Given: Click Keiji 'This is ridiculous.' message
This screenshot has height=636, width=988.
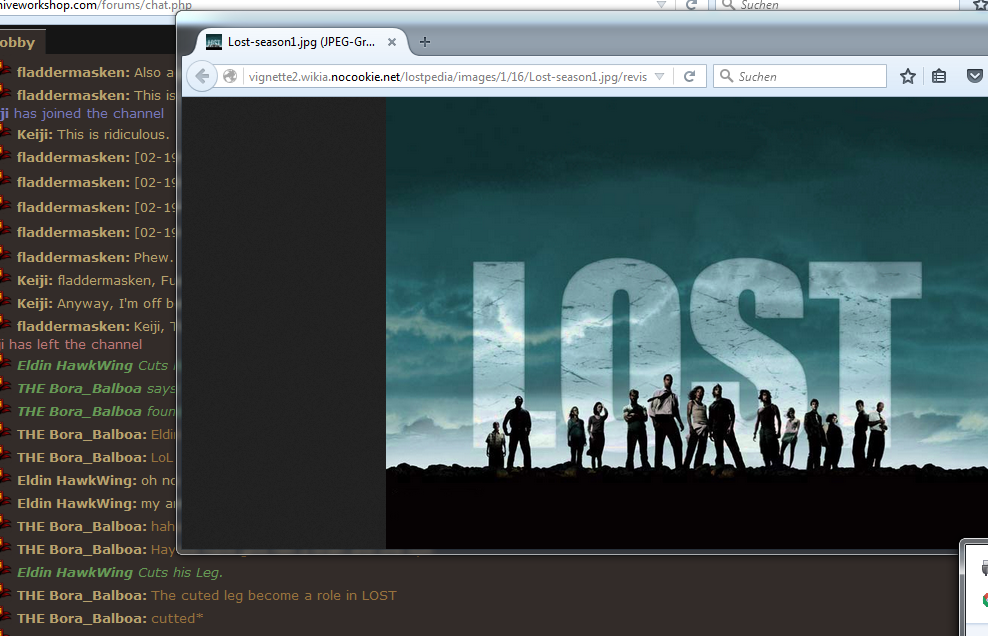Looking at the screenshot, I should 93,134.
